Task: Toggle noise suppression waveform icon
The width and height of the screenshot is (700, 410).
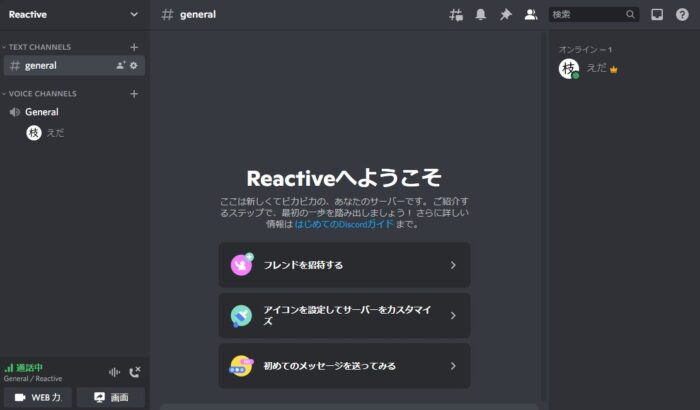Action: point(114,372)
